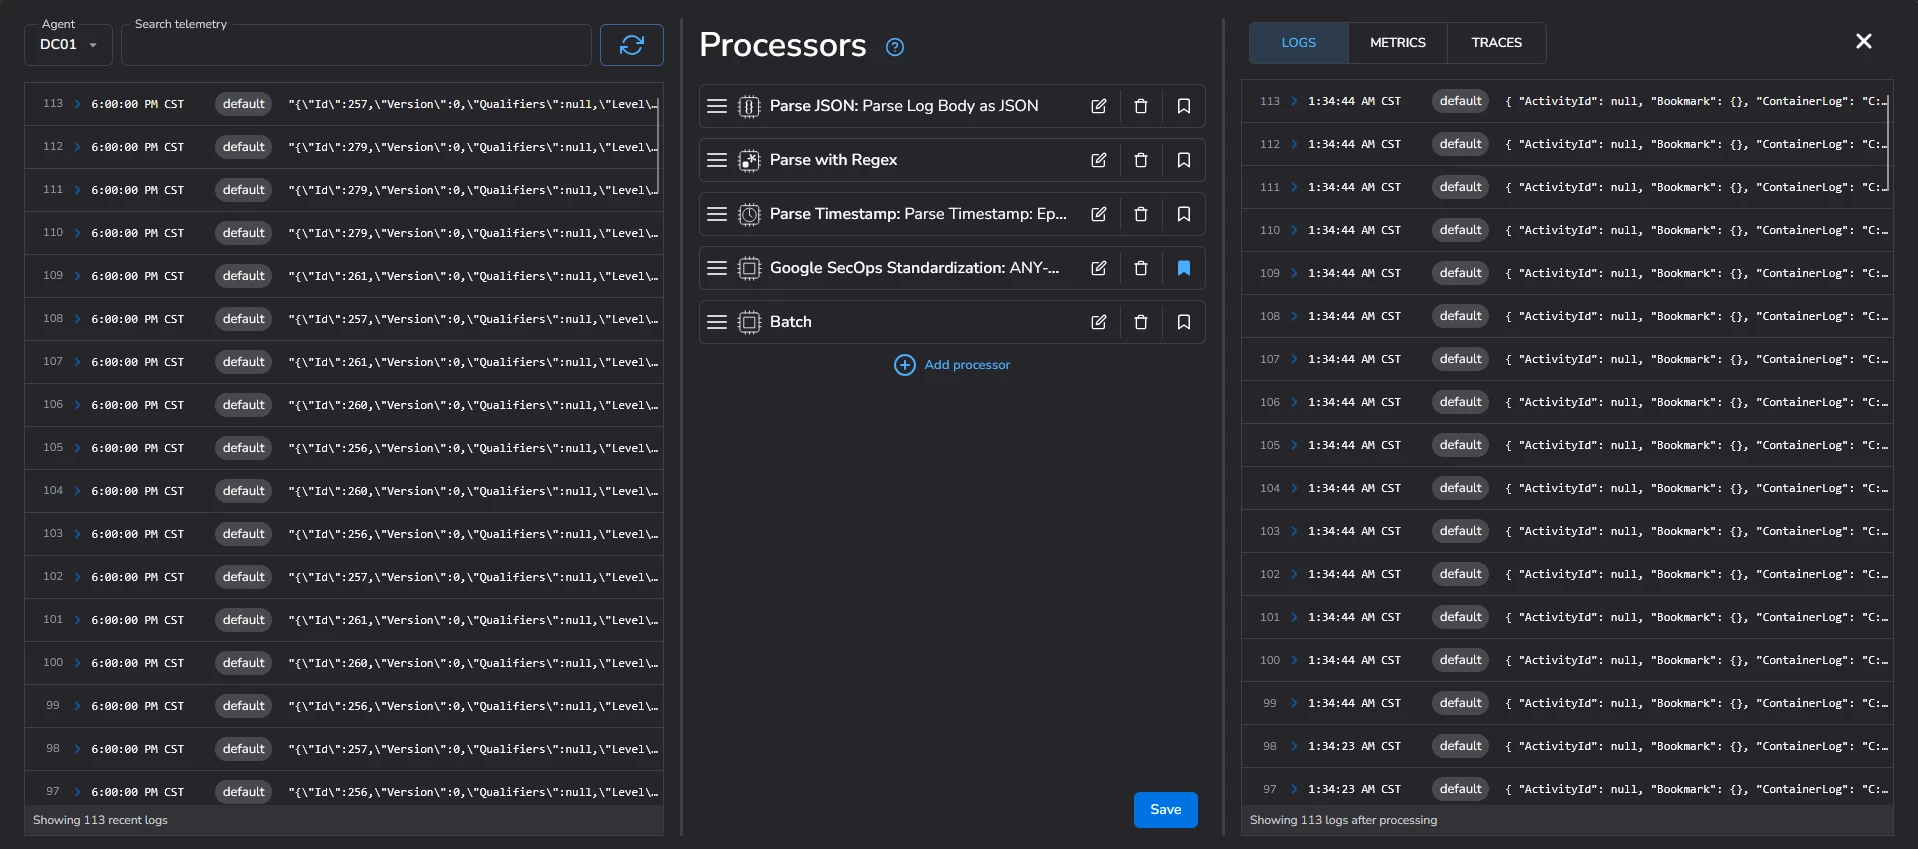Expand left log row 100
The width and height of the screenshot is (1918, 849).
coord(77,663)
